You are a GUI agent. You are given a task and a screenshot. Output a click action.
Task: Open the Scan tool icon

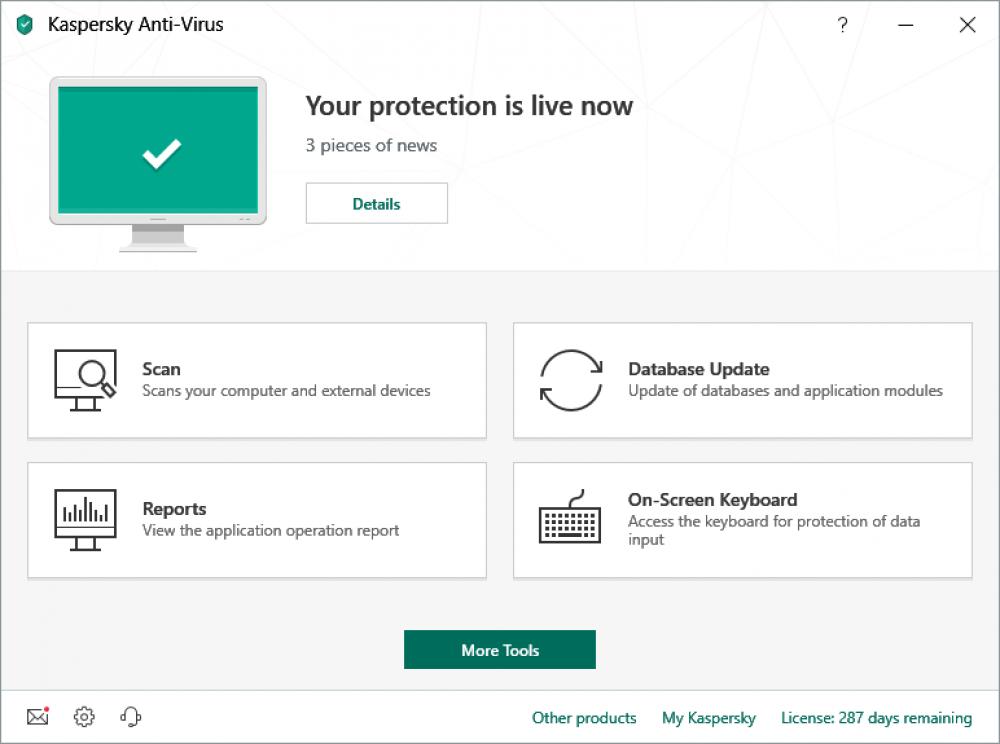click(84, 381)
